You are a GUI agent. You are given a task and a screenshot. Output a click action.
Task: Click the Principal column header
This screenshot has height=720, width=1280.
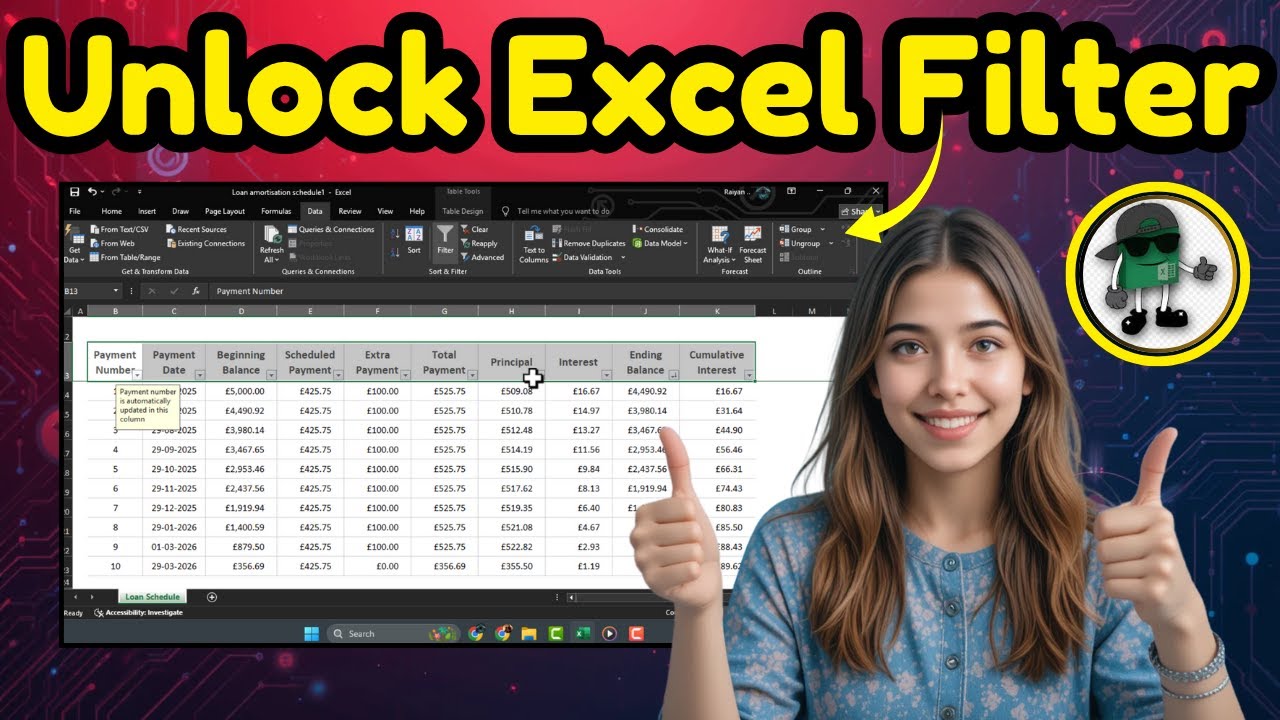click(x=511, y=362)
